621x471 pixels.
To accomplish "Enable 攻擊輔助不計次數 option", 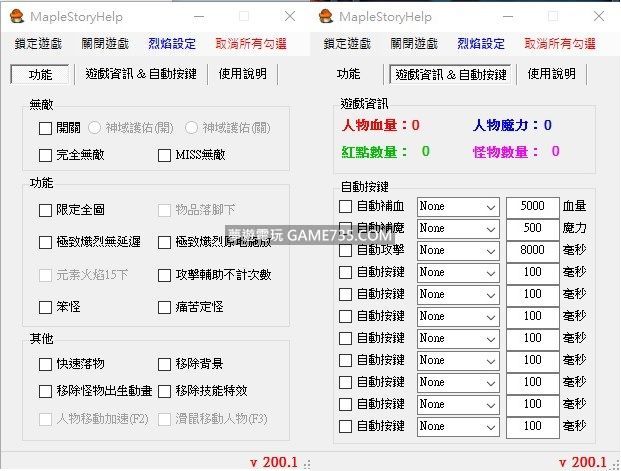I will (164, 275).
